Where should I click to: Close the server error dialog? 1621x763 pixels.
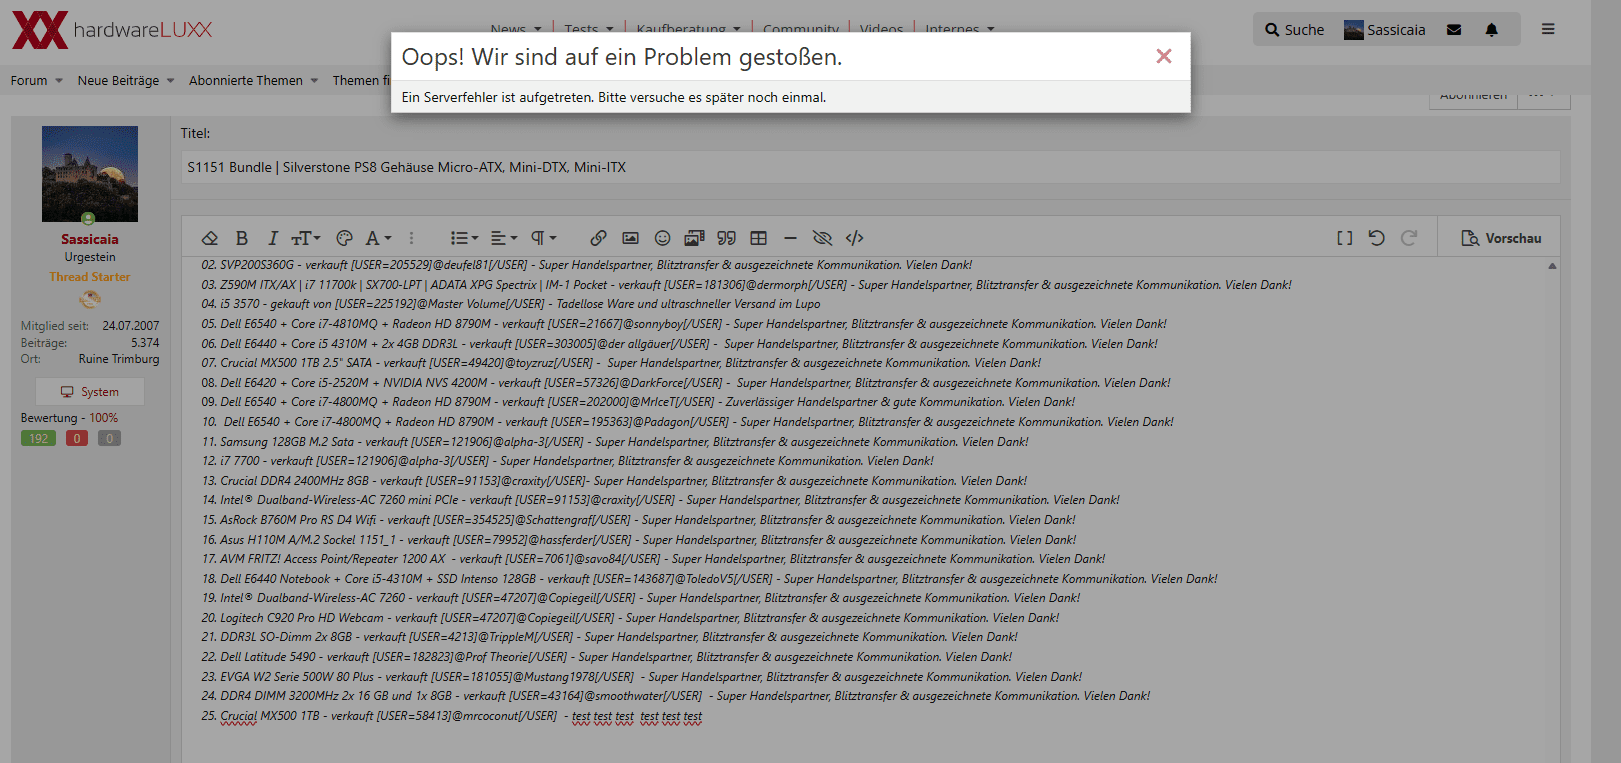(1163, 56)
